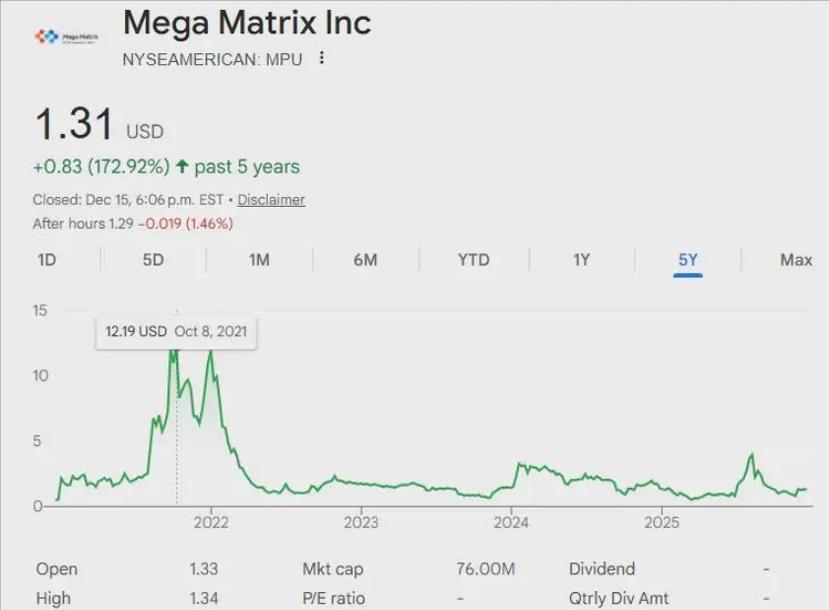This screenshot has width=829, height=610.
Task: View the 1Y chart range
Action: [581, 260]
